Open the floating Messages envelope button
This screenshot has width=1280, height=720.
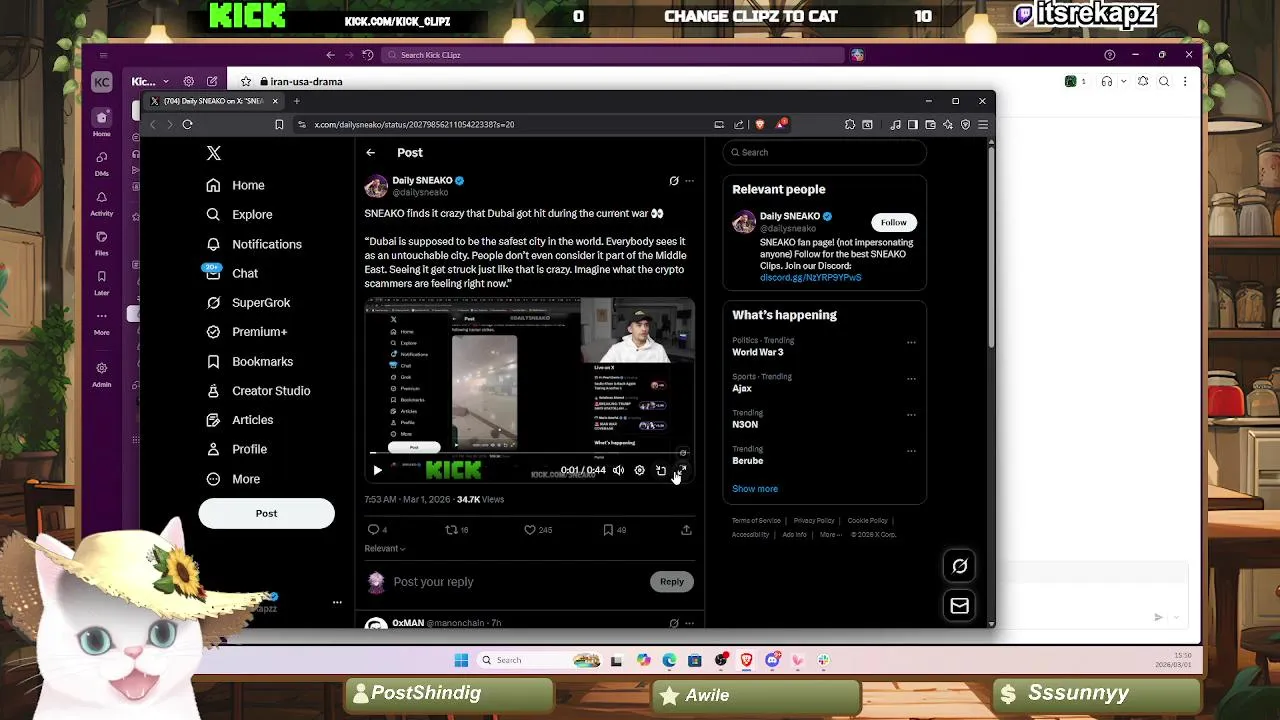click(959, 606)
